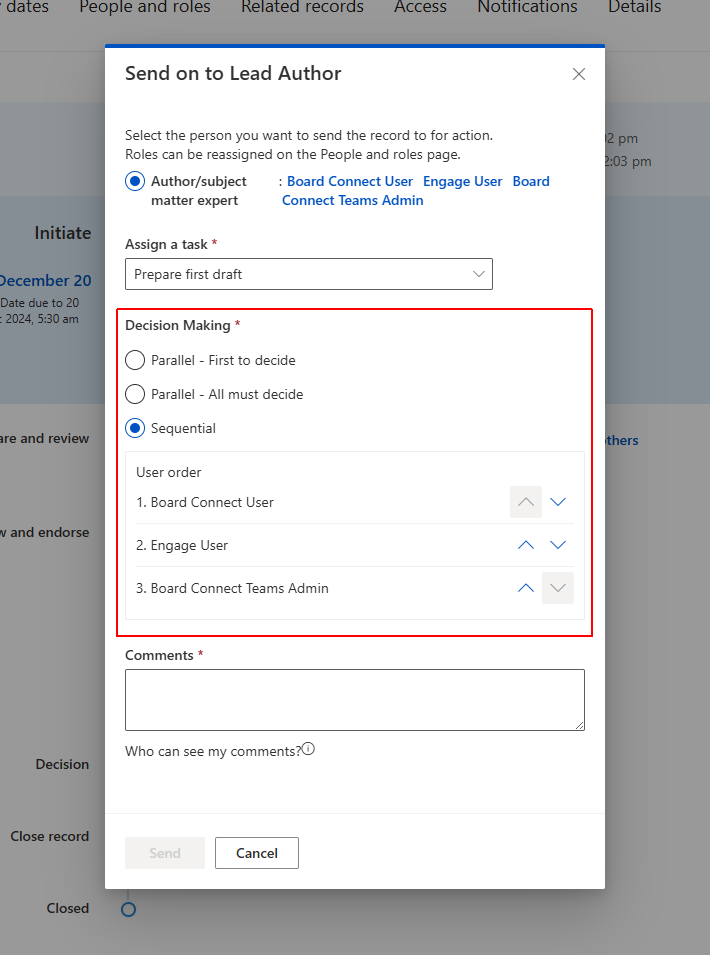
Task: Open the Access tab
Action: tap(420, 7)
